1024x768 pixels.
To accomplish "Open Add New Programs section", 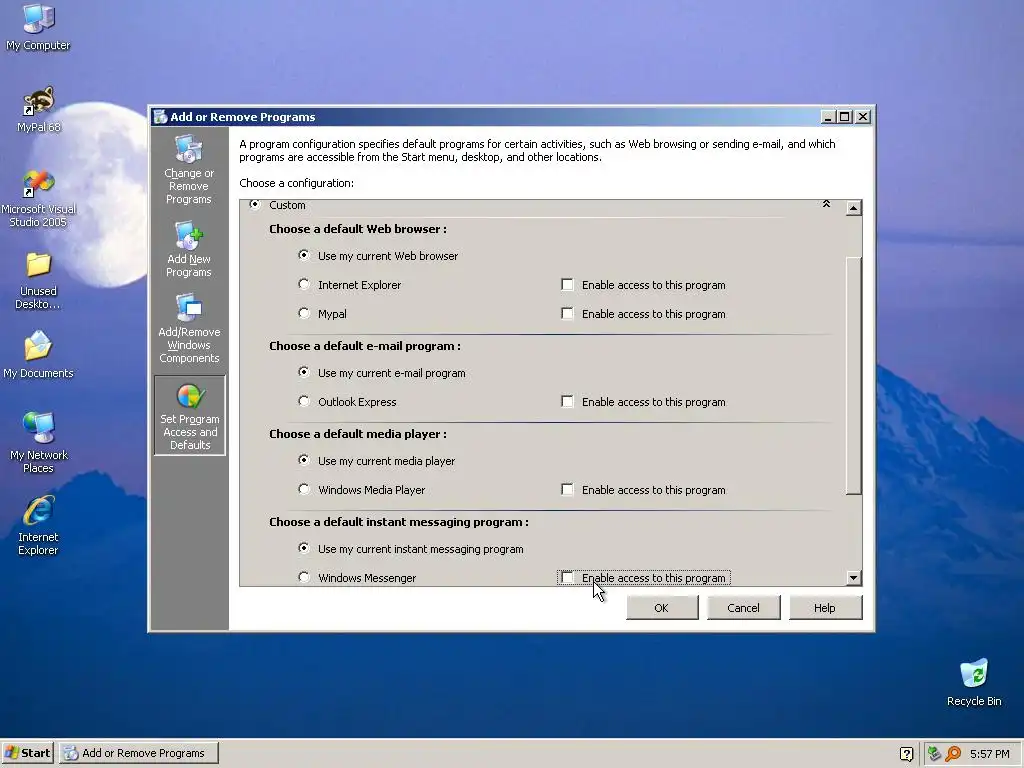I will pyautogui.click(x=189, y=250).
